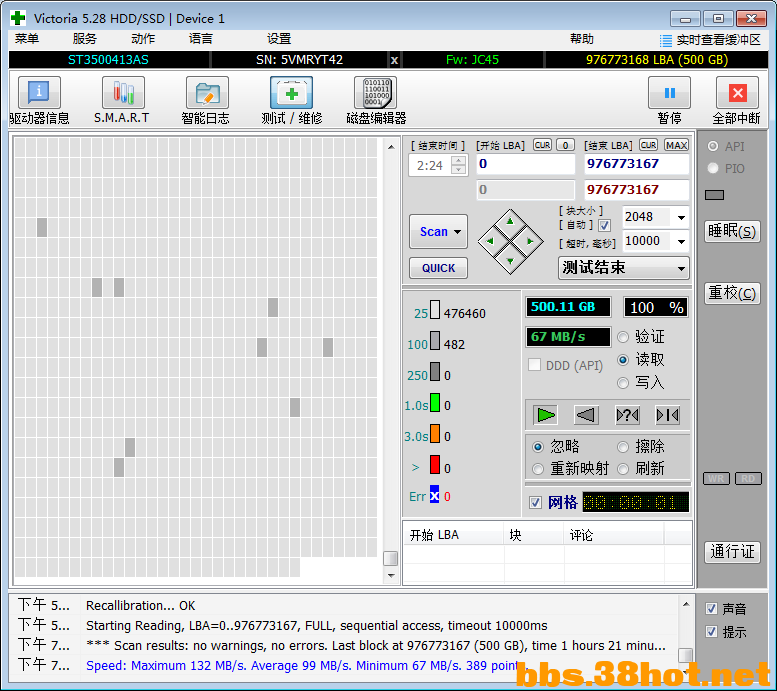Open the Service (服务) menu
Viewport: 777px width, 691px height.
(84, 39)
